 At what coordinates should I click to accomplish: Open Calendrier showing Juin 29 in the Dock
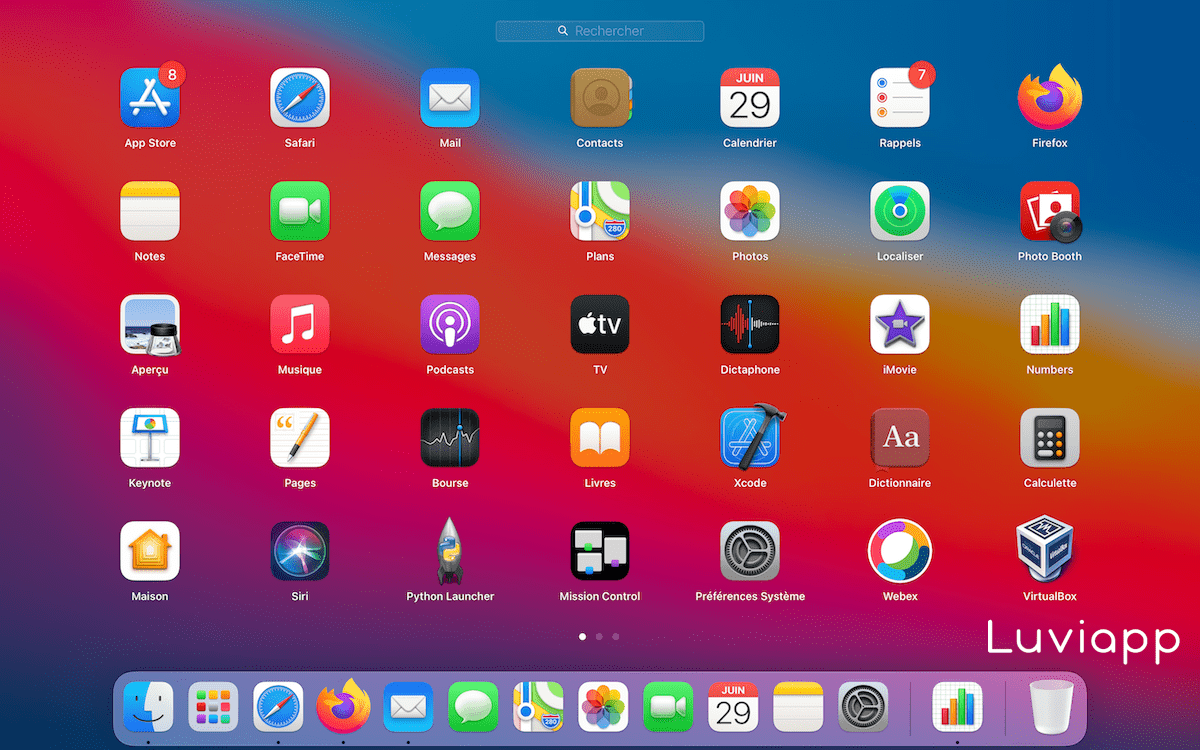(733, 706)
